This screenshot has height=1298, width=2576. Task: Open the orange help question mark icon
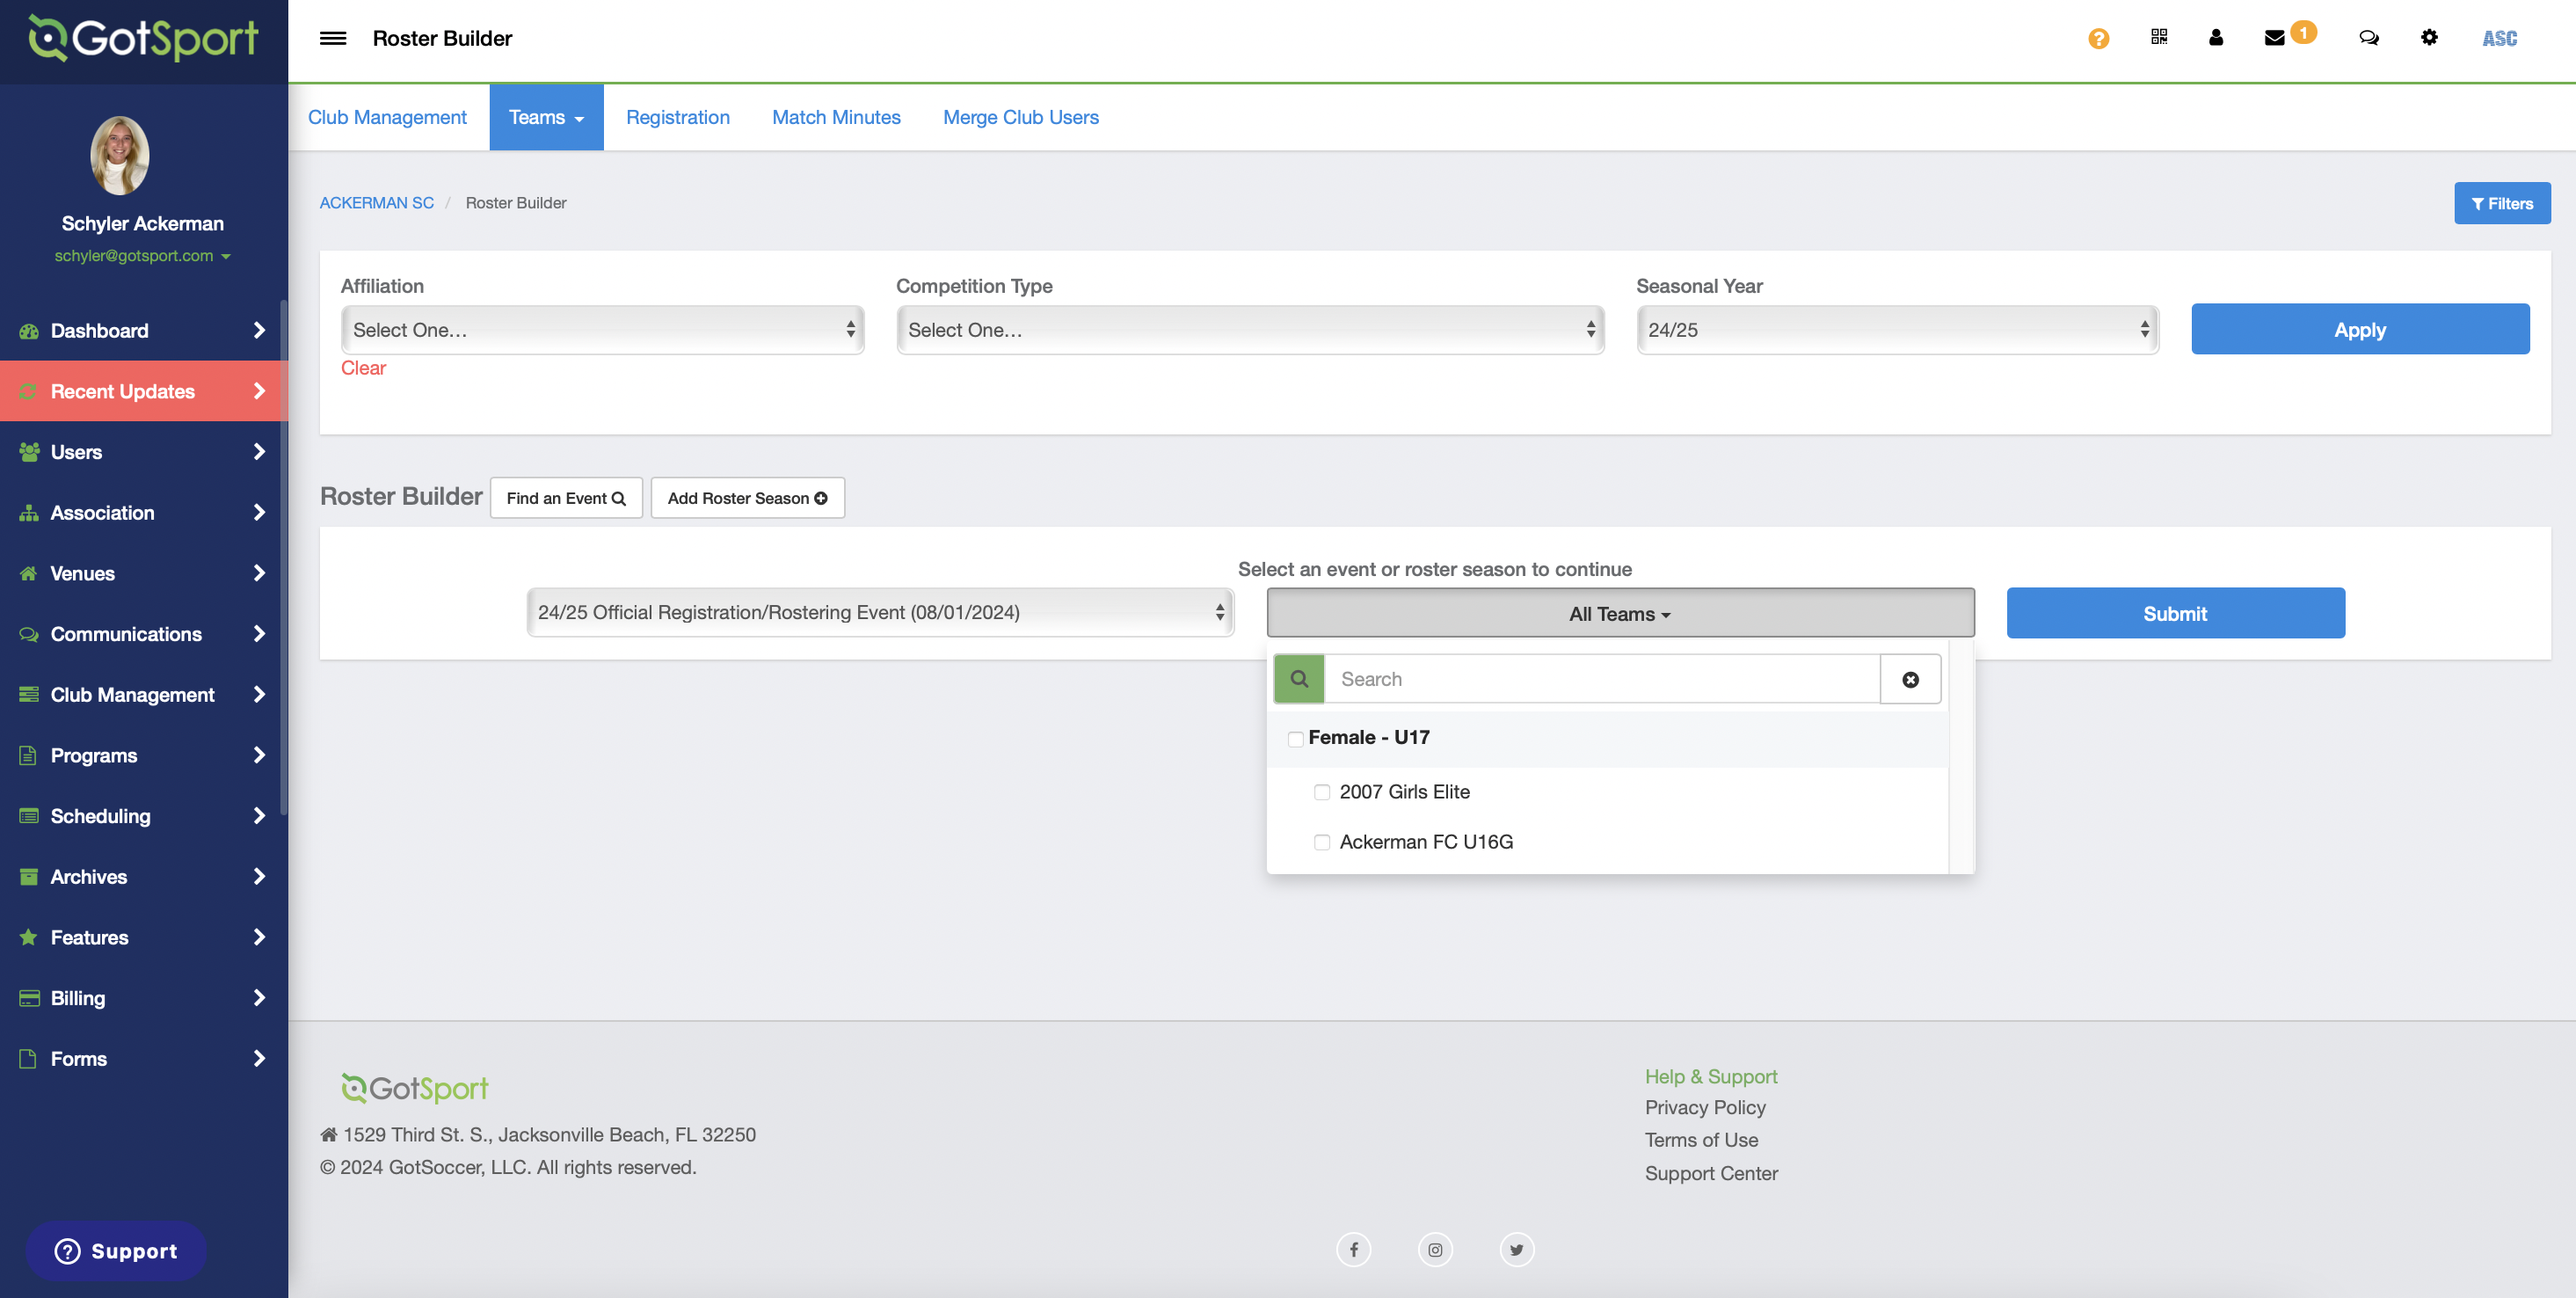(2098, 38)
